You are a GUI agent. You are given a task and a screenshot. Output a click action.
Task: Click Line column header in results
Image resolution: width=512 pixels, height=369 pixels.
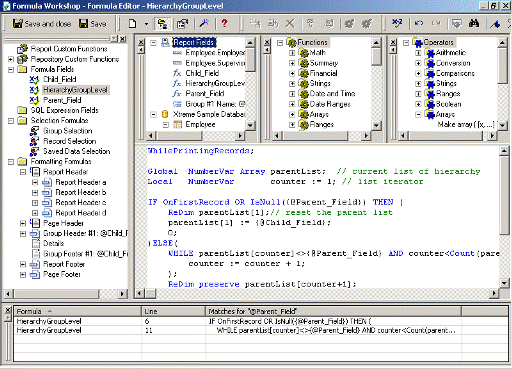coord(173,311)
